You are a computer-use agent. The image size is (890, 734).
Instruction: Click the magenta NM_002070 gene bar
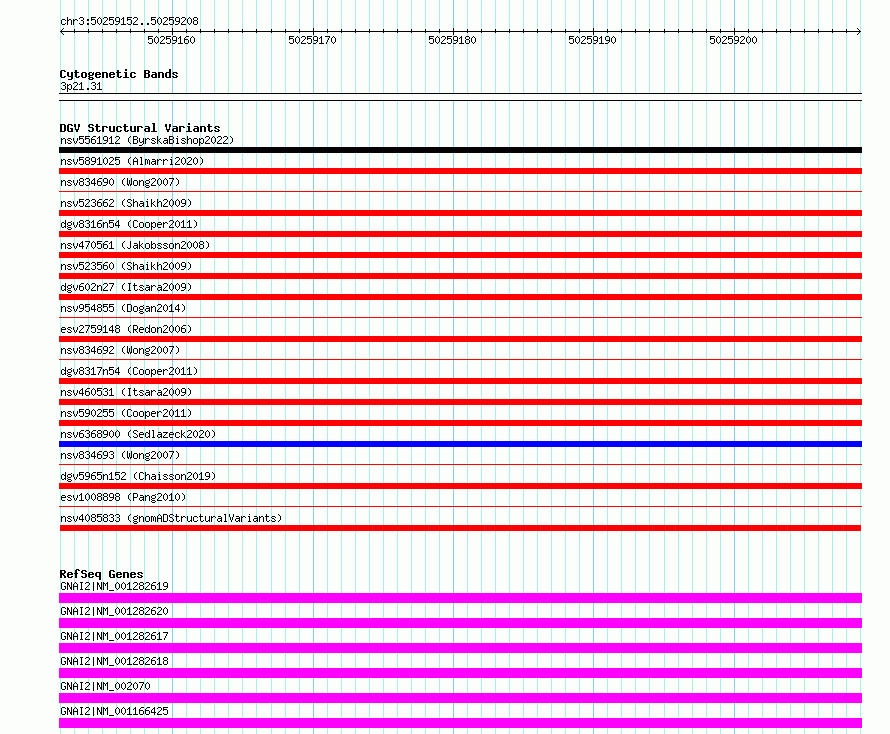(460, 698)
